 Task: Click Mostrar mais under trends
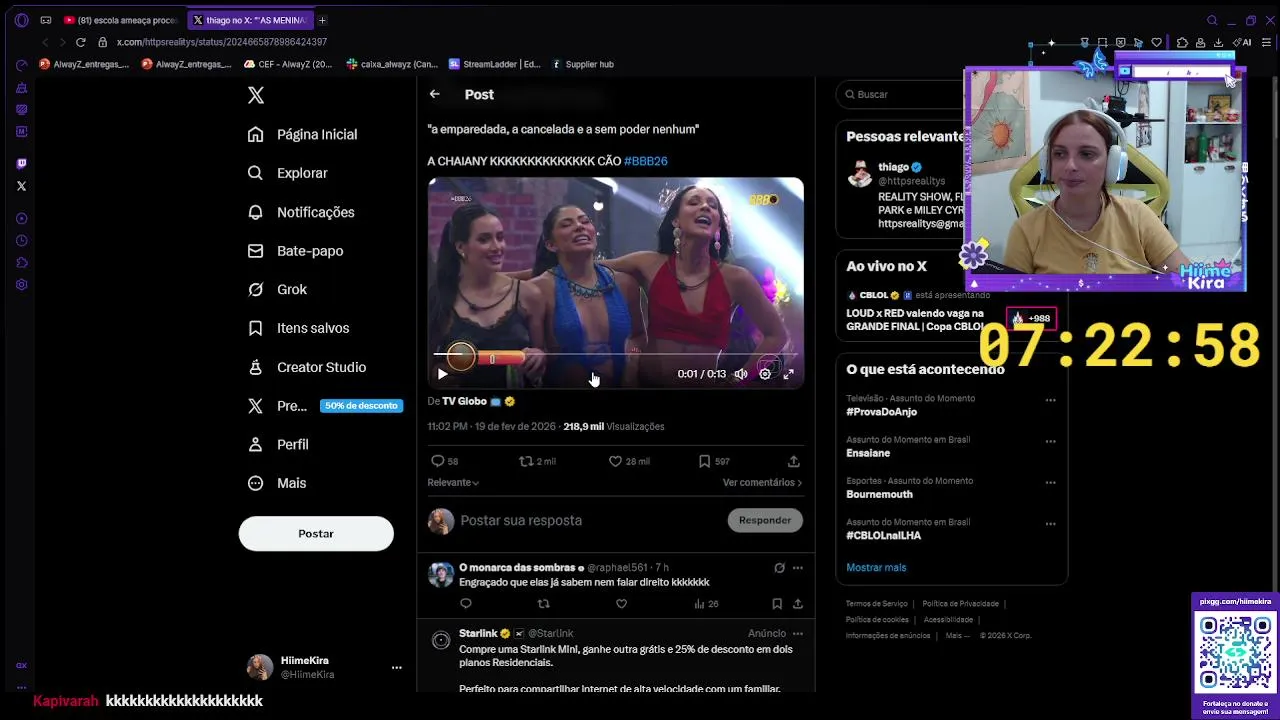[876, 567]
